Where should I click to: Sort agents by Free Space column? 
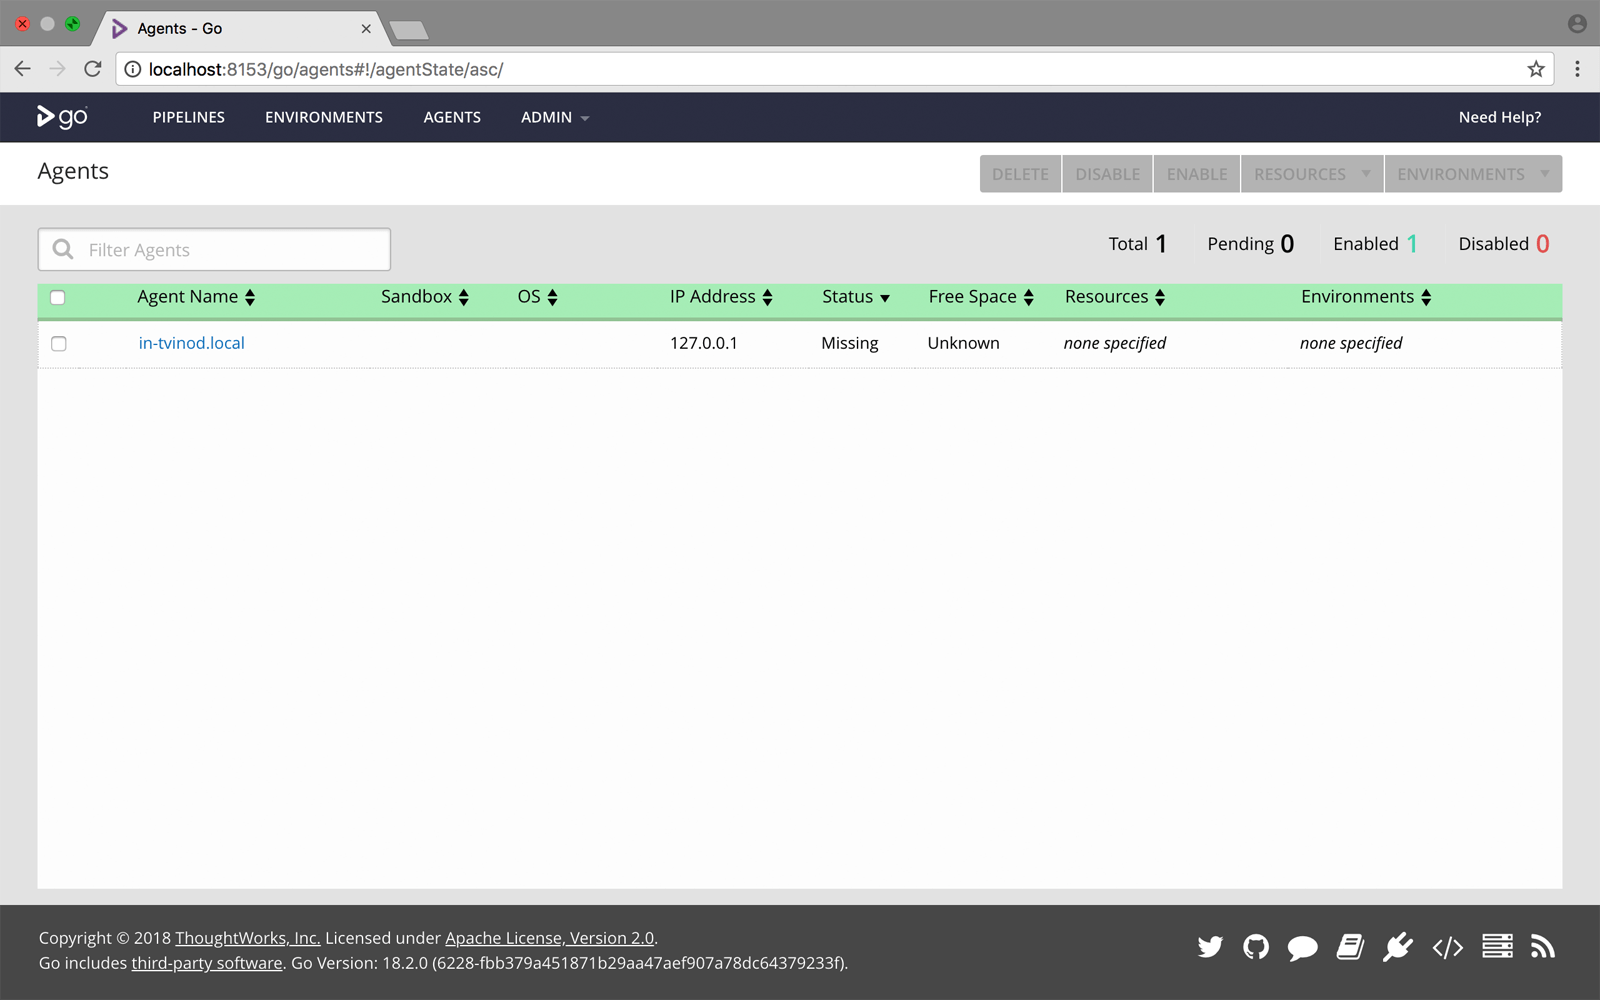pos(981,297)
